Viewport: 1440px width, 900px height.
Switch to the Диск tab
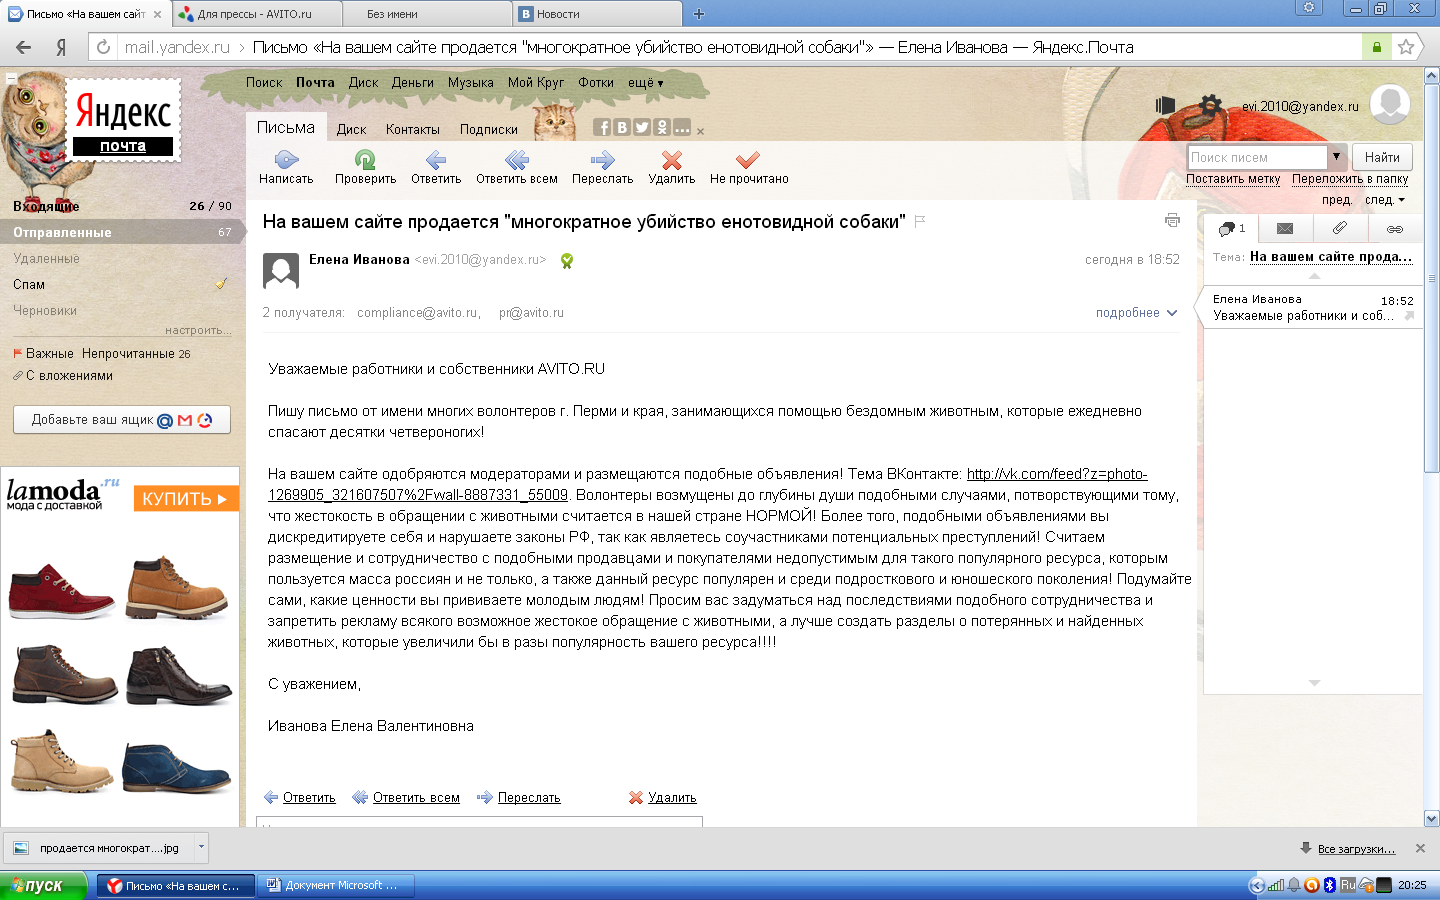tap(351, 129)
